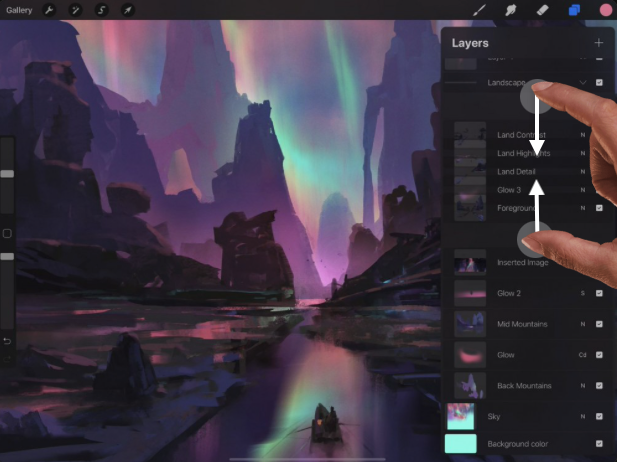Select the Land Highlights layer name
617x462 pixels.
coord(524,153)
